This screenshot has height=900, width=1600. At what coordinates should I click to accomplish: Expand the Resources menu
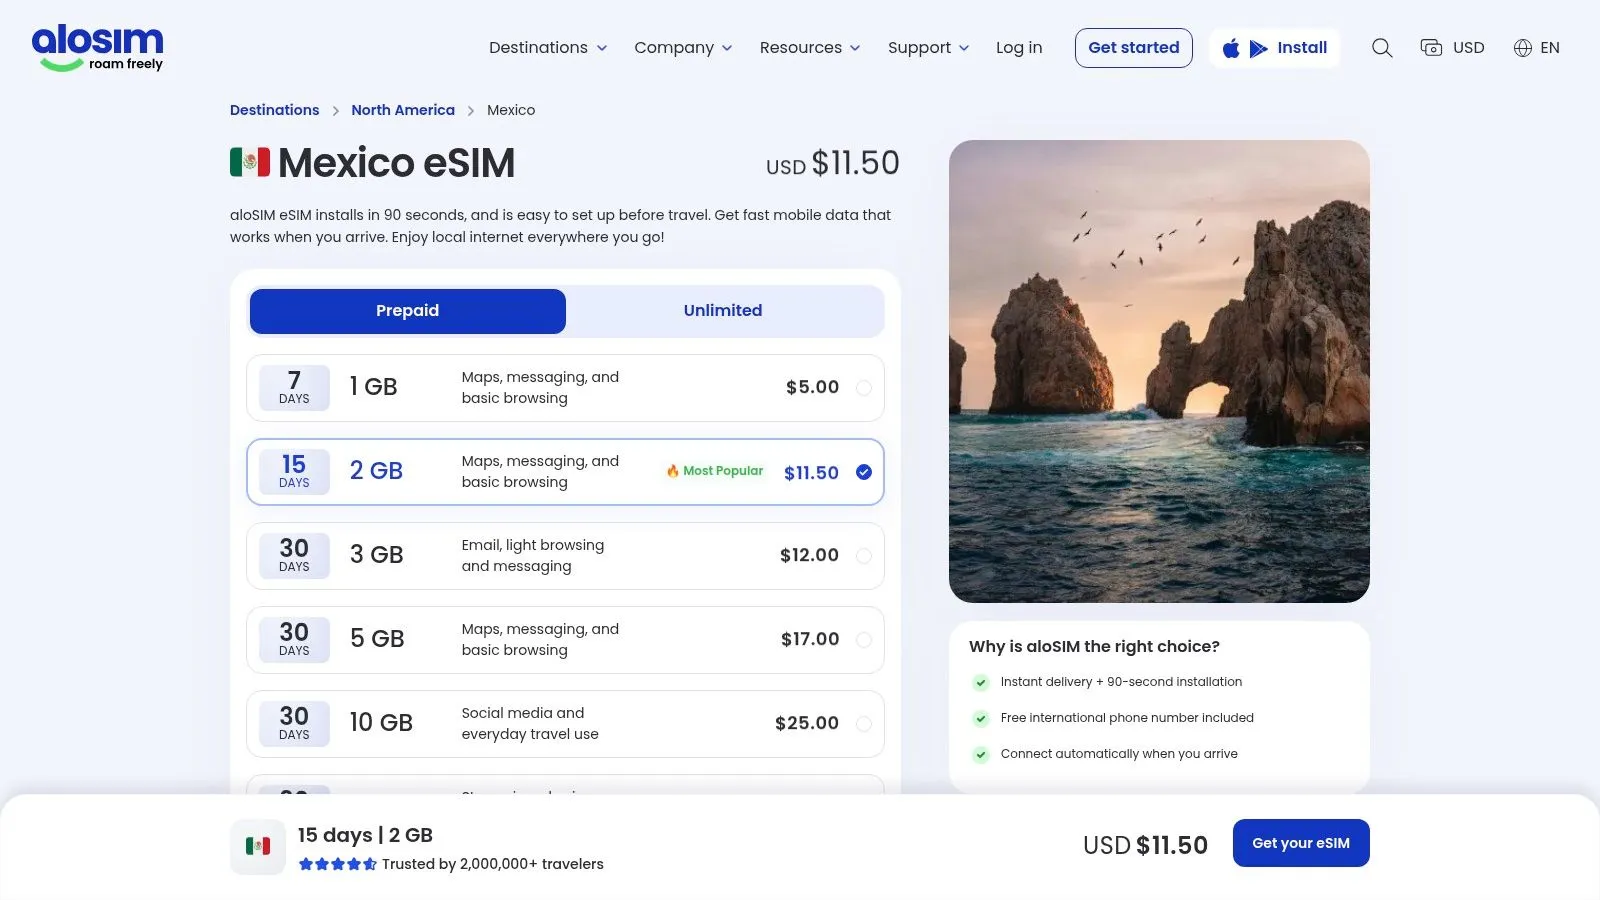click(810, 48)
